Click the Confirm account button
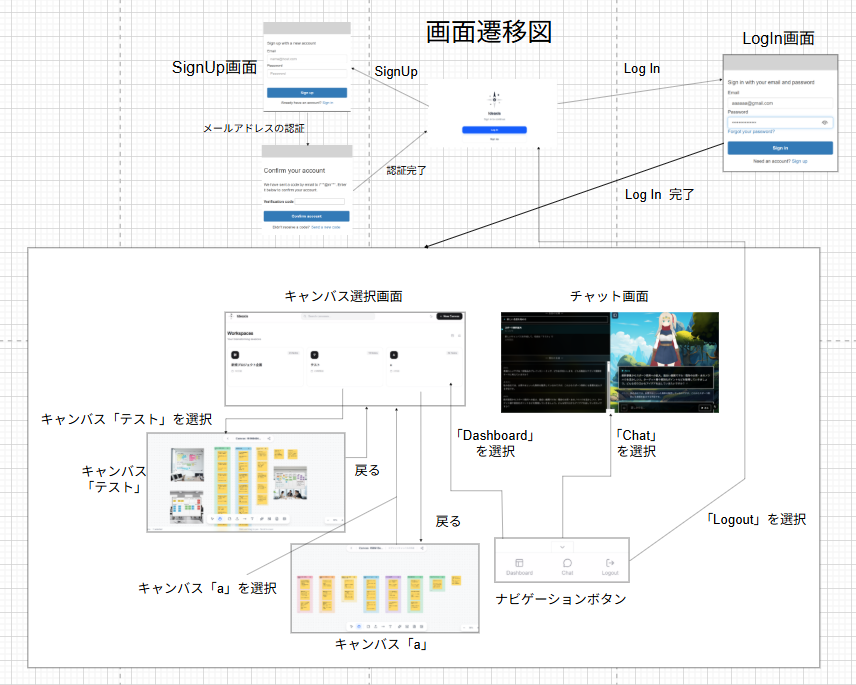 coord(306,216)
